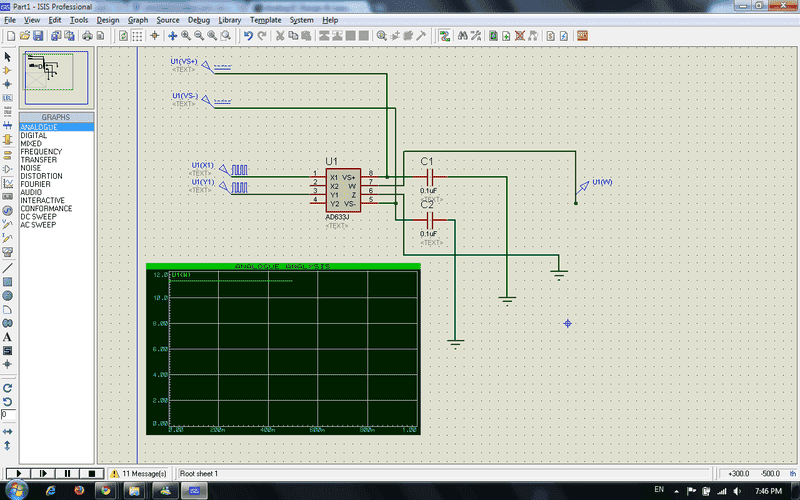
Task: Select the arrow Selection Mode tool
Action: pos(7,57)
